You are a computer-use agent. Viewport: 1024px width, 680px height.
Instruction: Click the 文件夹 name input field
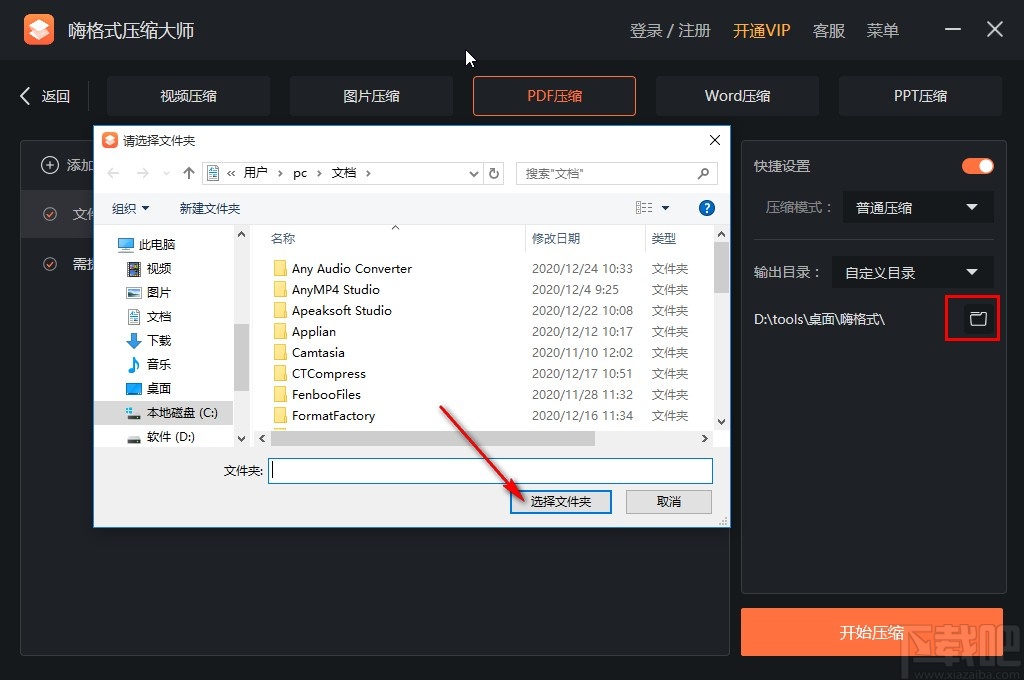click(x=490, y=471)
